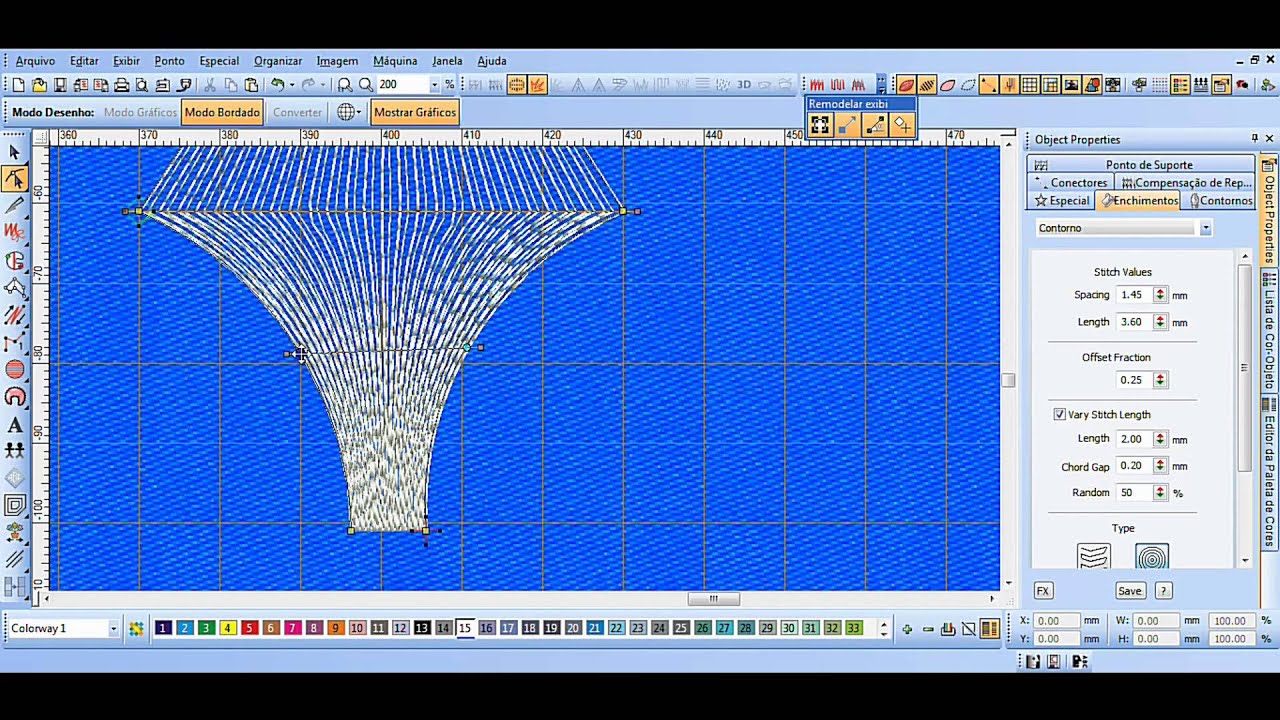Open the colorway editor icon beside Colorway 1
Image resolution: width=1280 pixels, height=720 pixels.
tap(136, 628)
